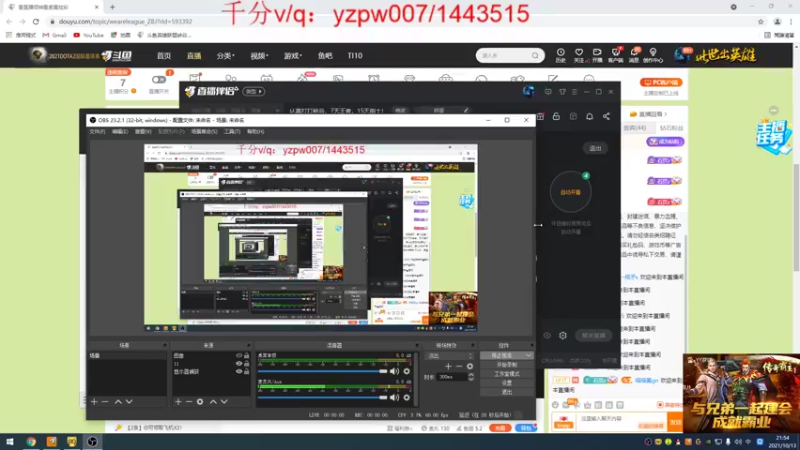Click Douyu search magnifier icon

click(535, 56)
